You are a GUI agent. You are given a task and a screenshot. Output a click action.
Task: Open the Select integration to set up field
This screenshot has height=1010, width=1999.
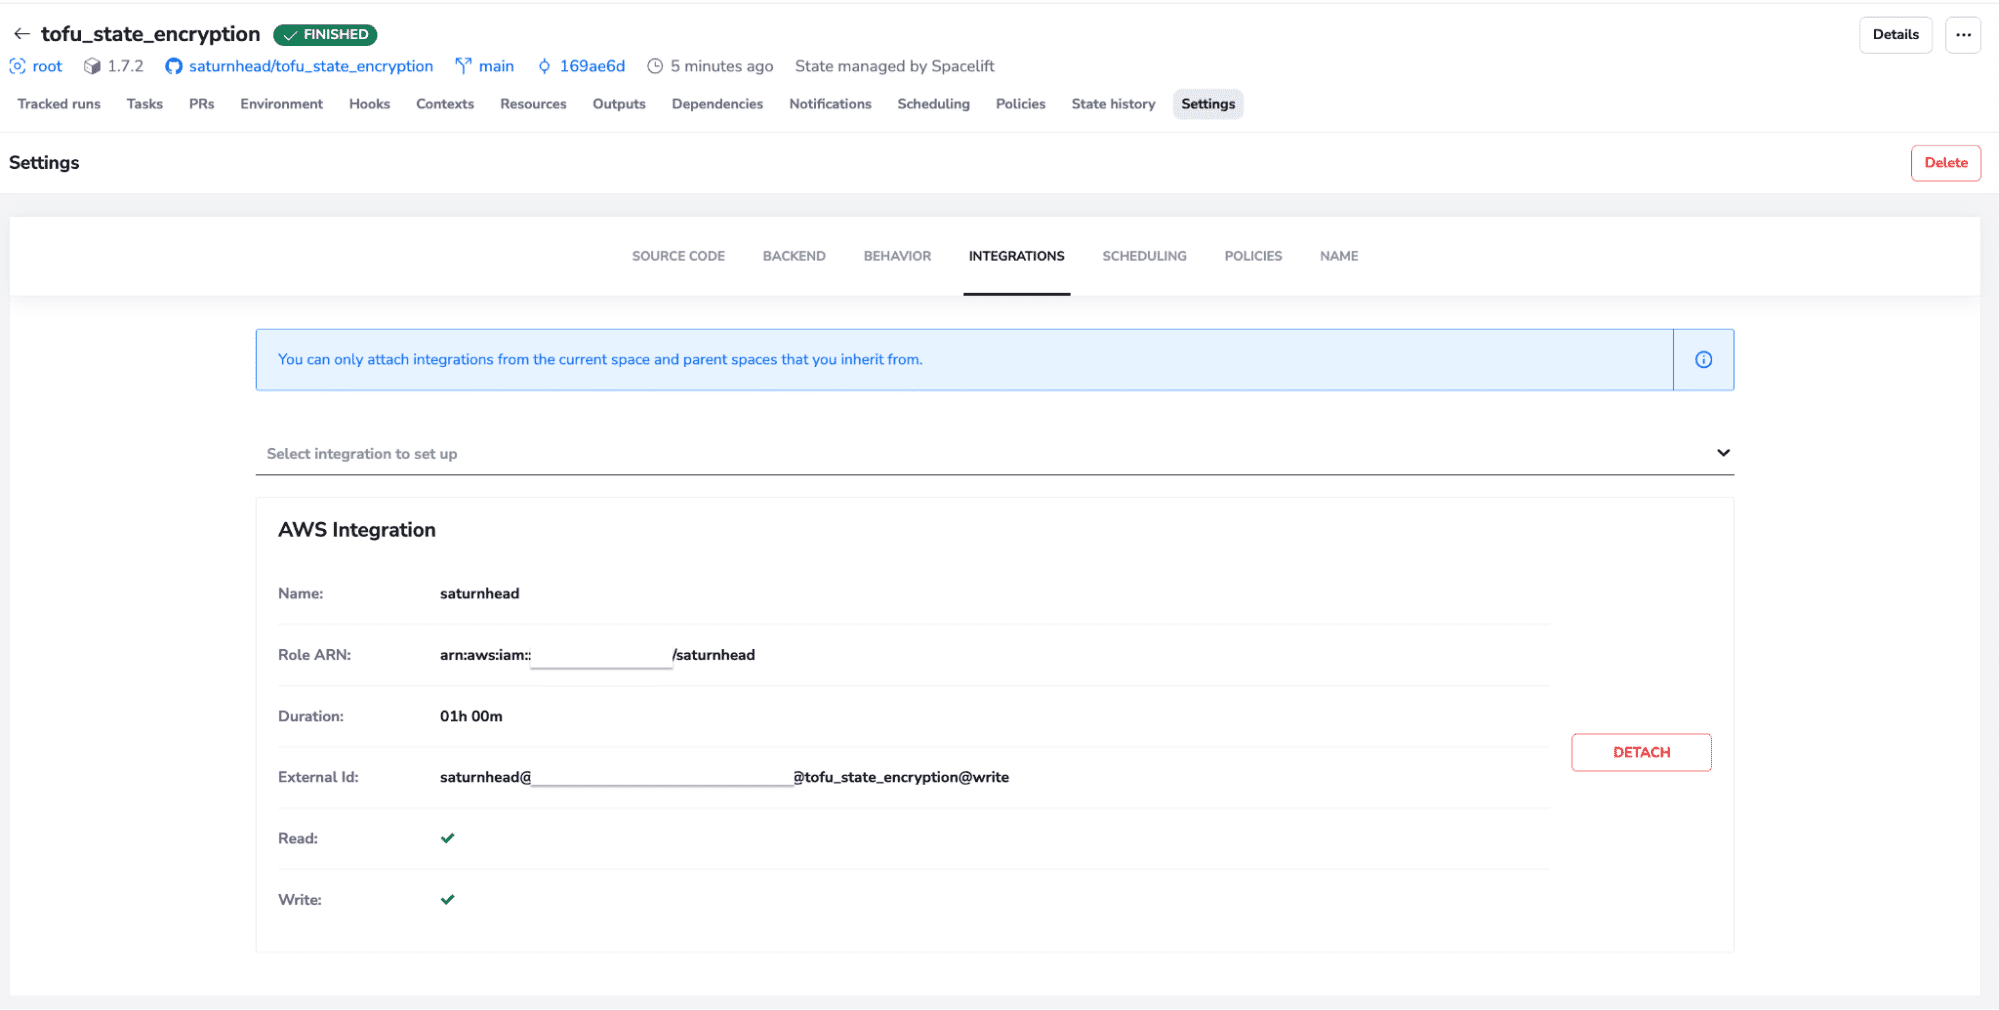[994, 454]
